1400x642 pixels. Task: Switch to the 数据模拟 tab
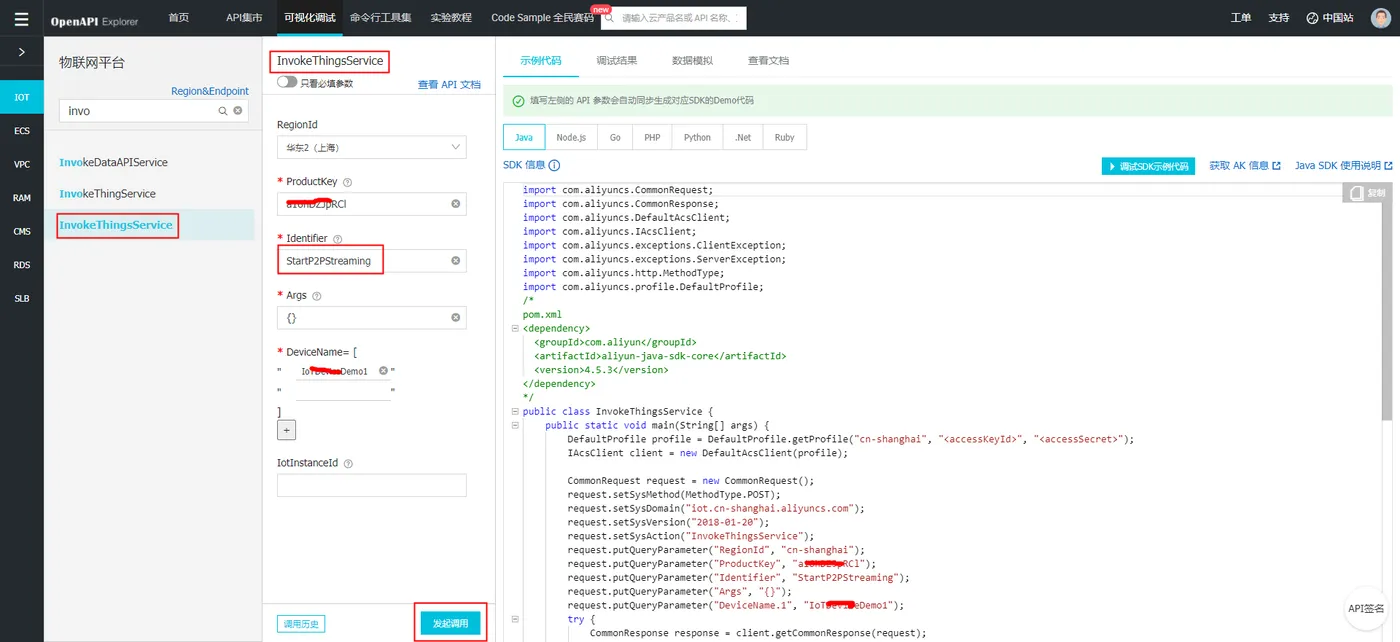[693, 60]
